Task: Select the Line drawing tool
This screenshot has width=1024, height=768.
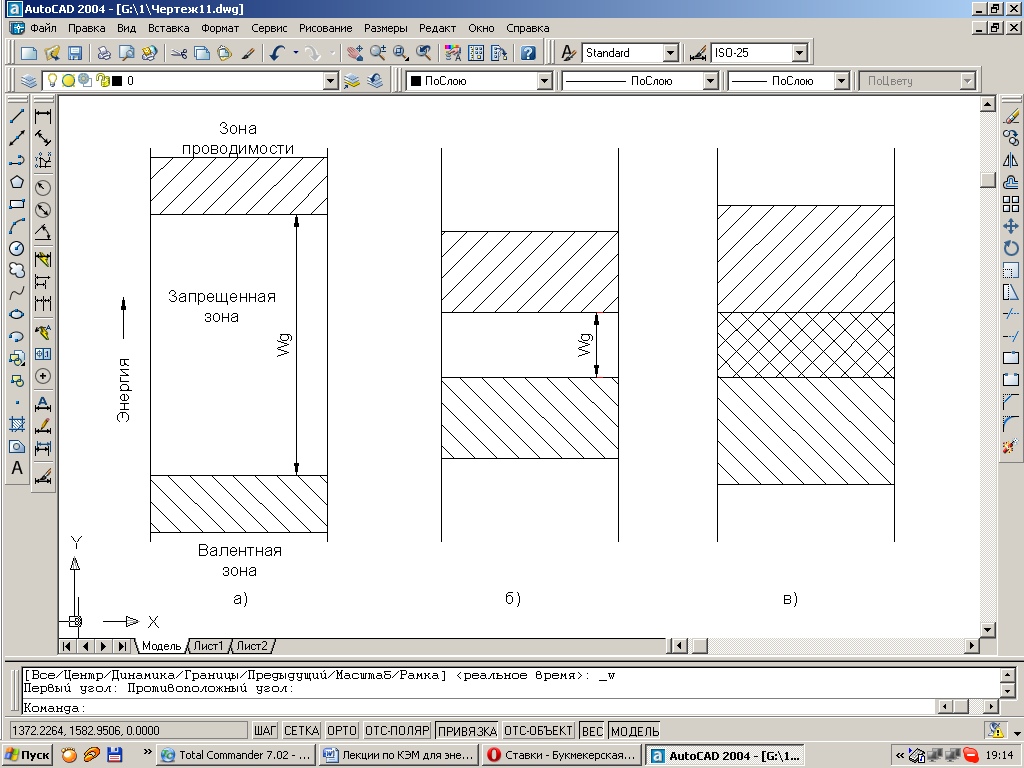Action: [x=17, y=117]
